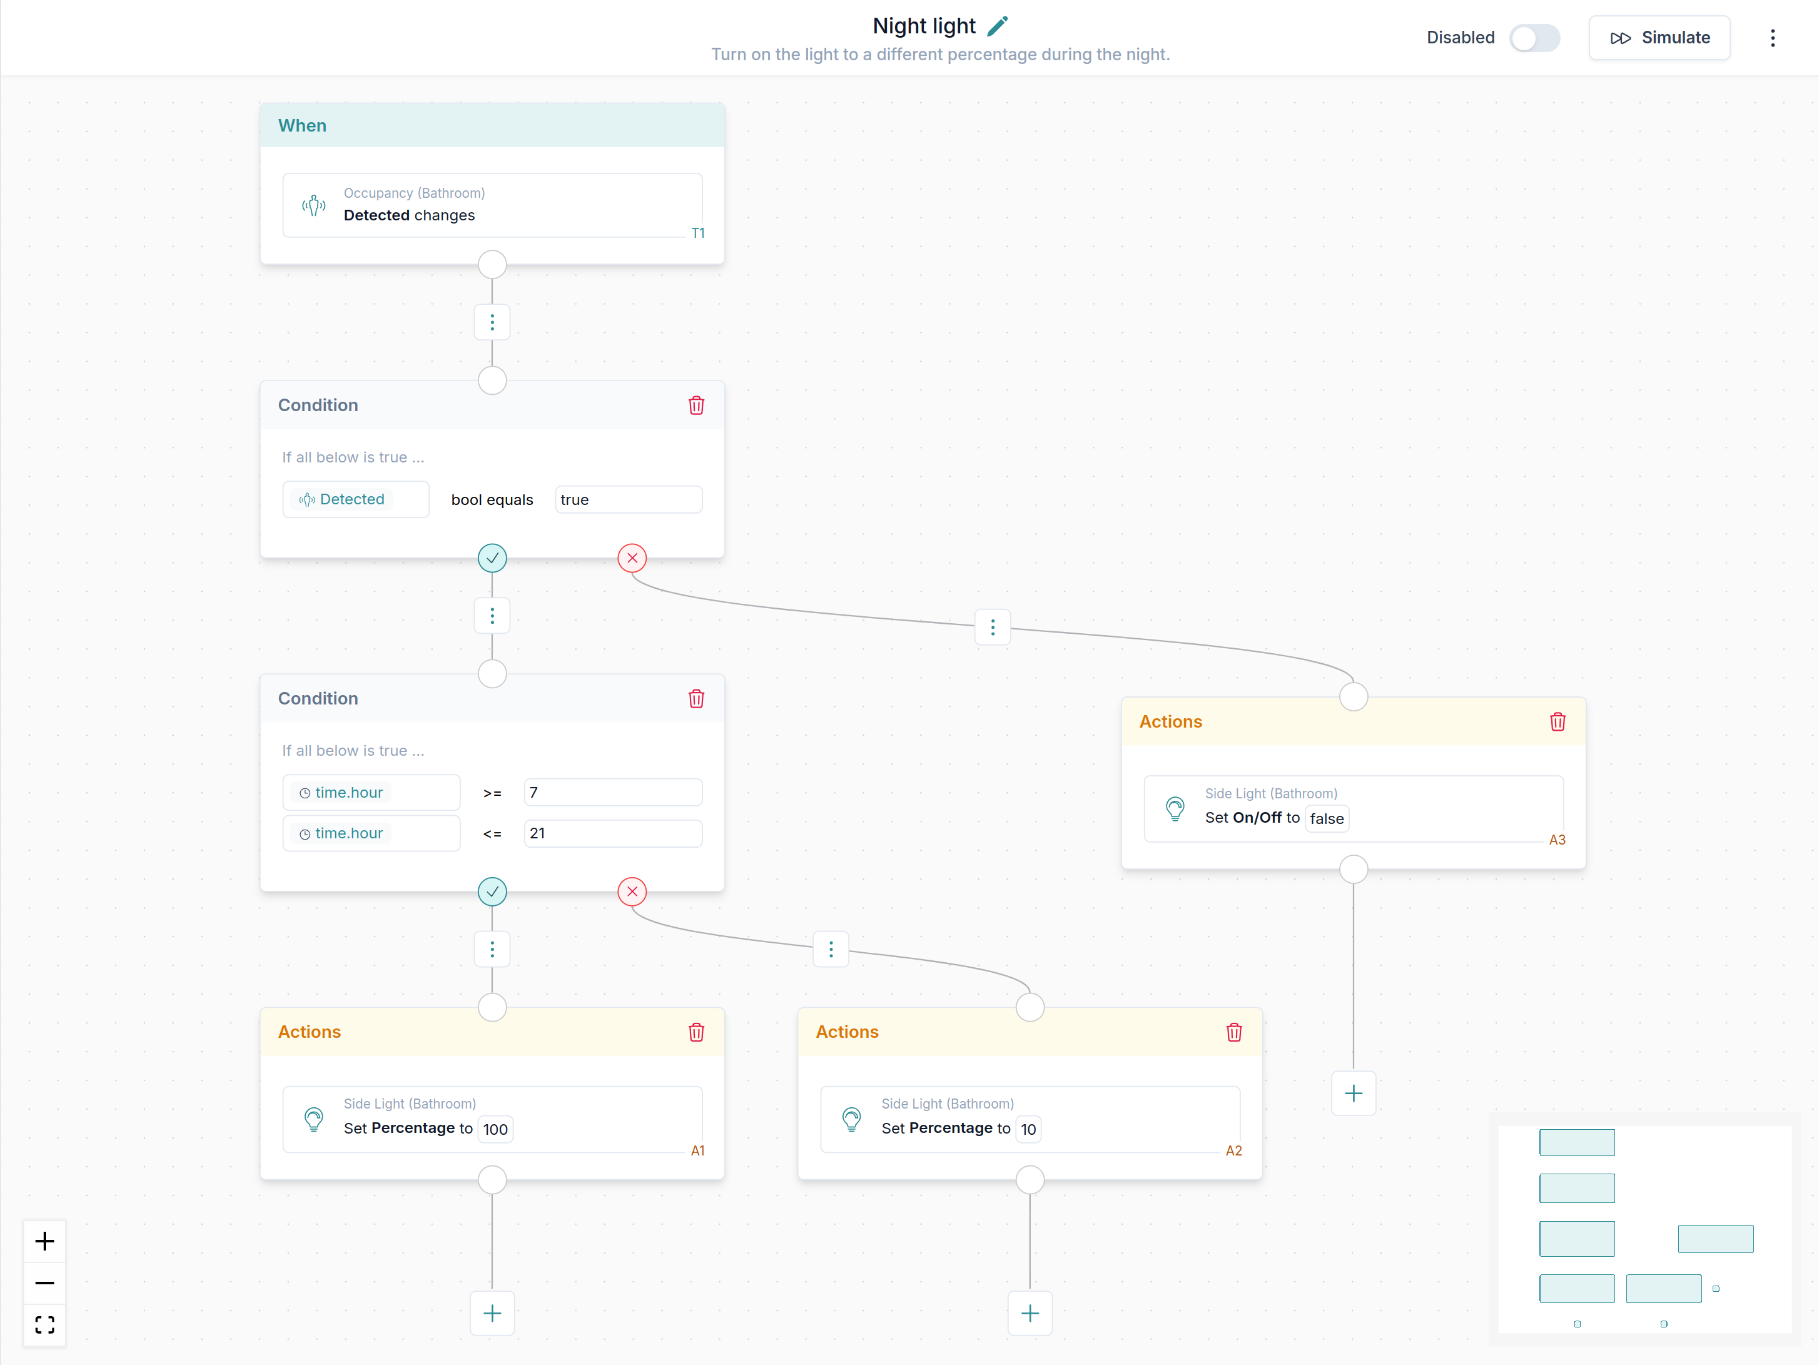Click the percentage value 100
The height and width of the screenshot is (1365, 1819).
tap(496, 1129)
